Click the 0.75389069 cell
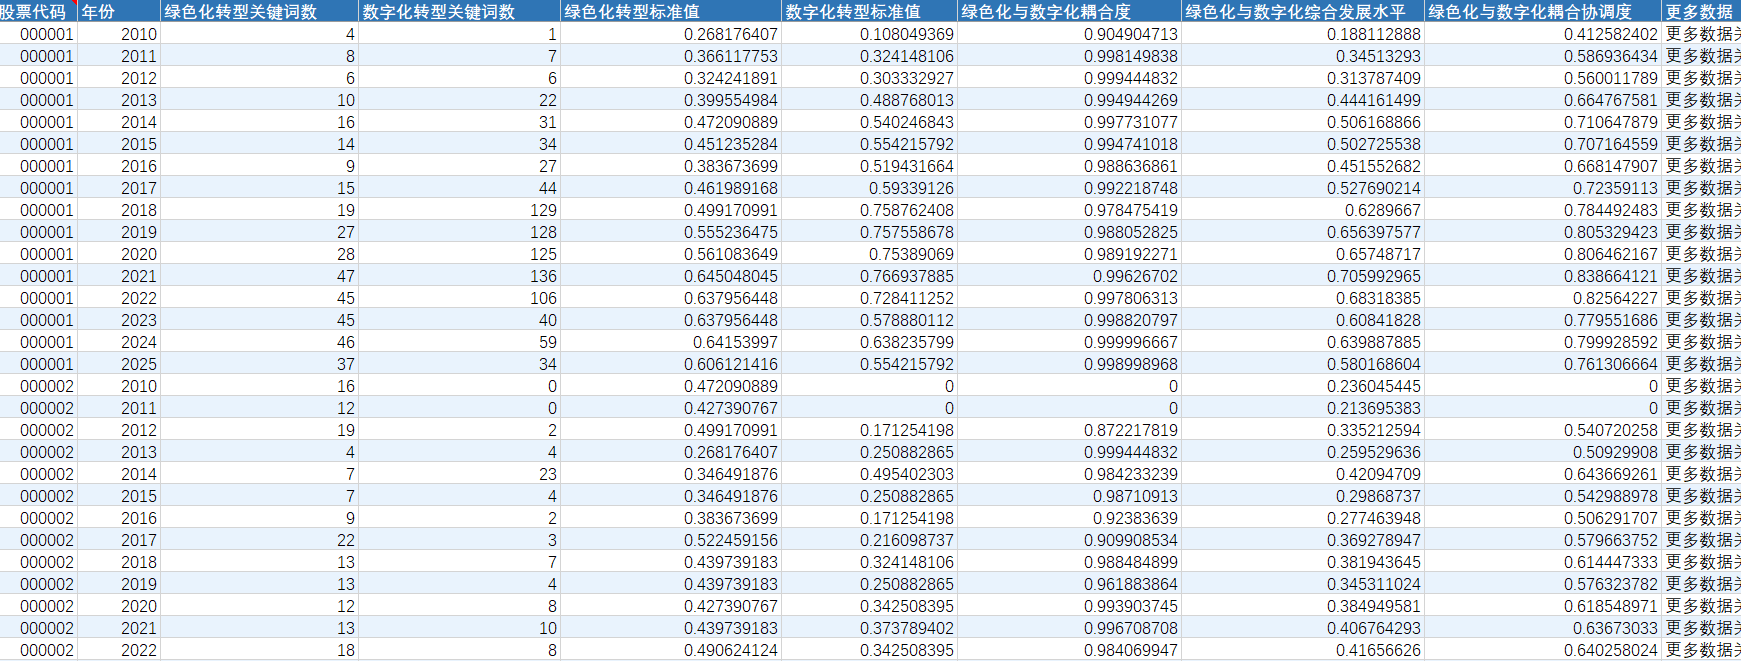This screenshot has height=661, width=1741. point(869,254)
